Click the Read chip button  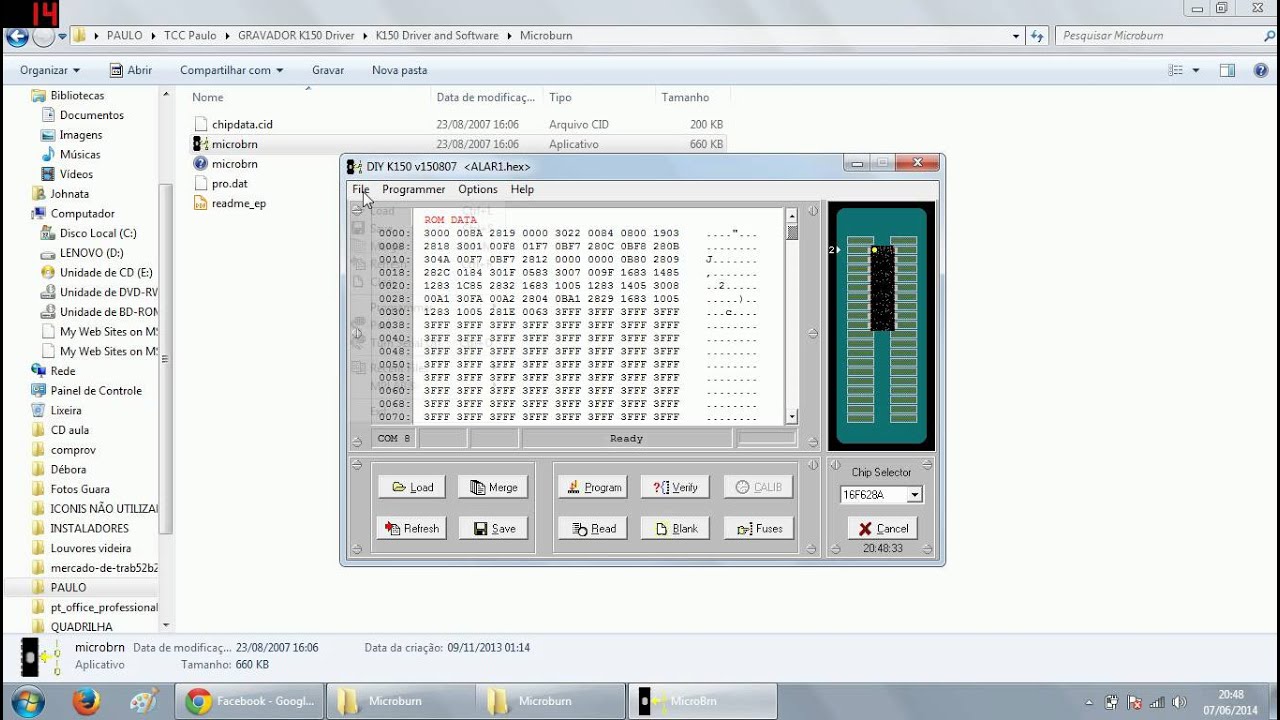point(593,528)
